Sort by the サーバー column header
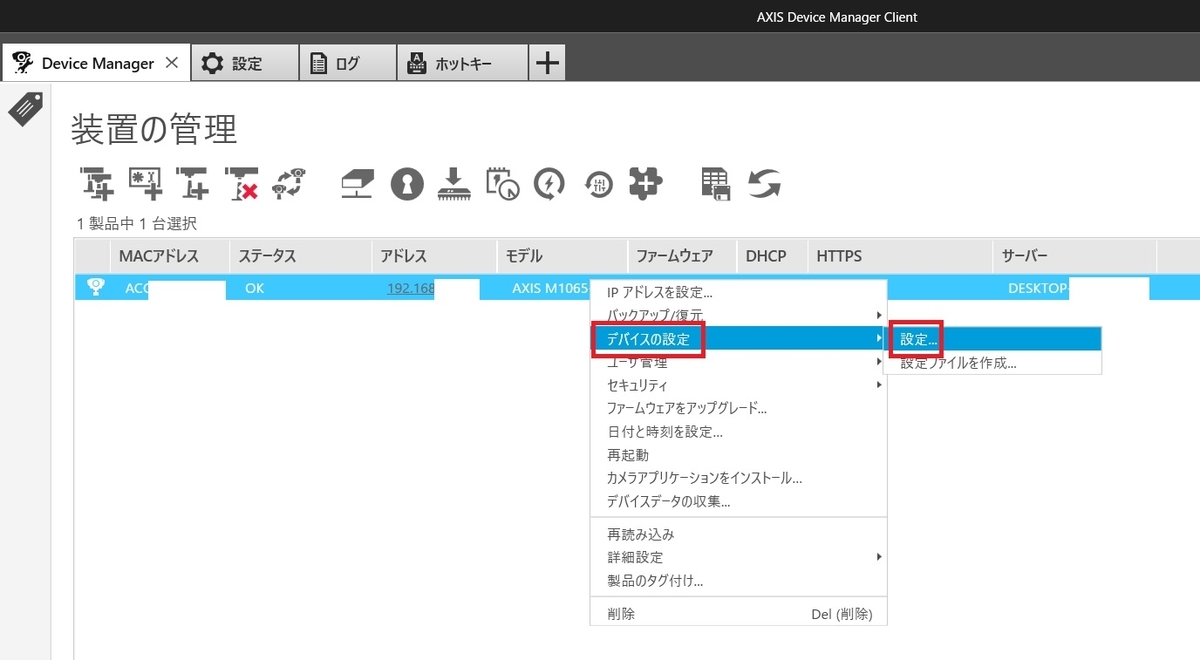This screenshot has height=660, width=1200. (1075, 256)
